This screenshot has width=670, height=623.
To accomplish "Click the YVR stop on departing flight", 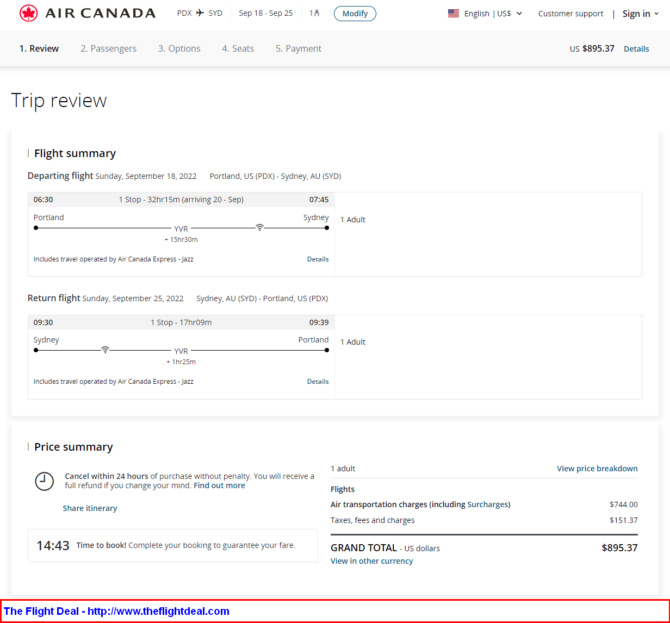I will click(x=181, y=229).
